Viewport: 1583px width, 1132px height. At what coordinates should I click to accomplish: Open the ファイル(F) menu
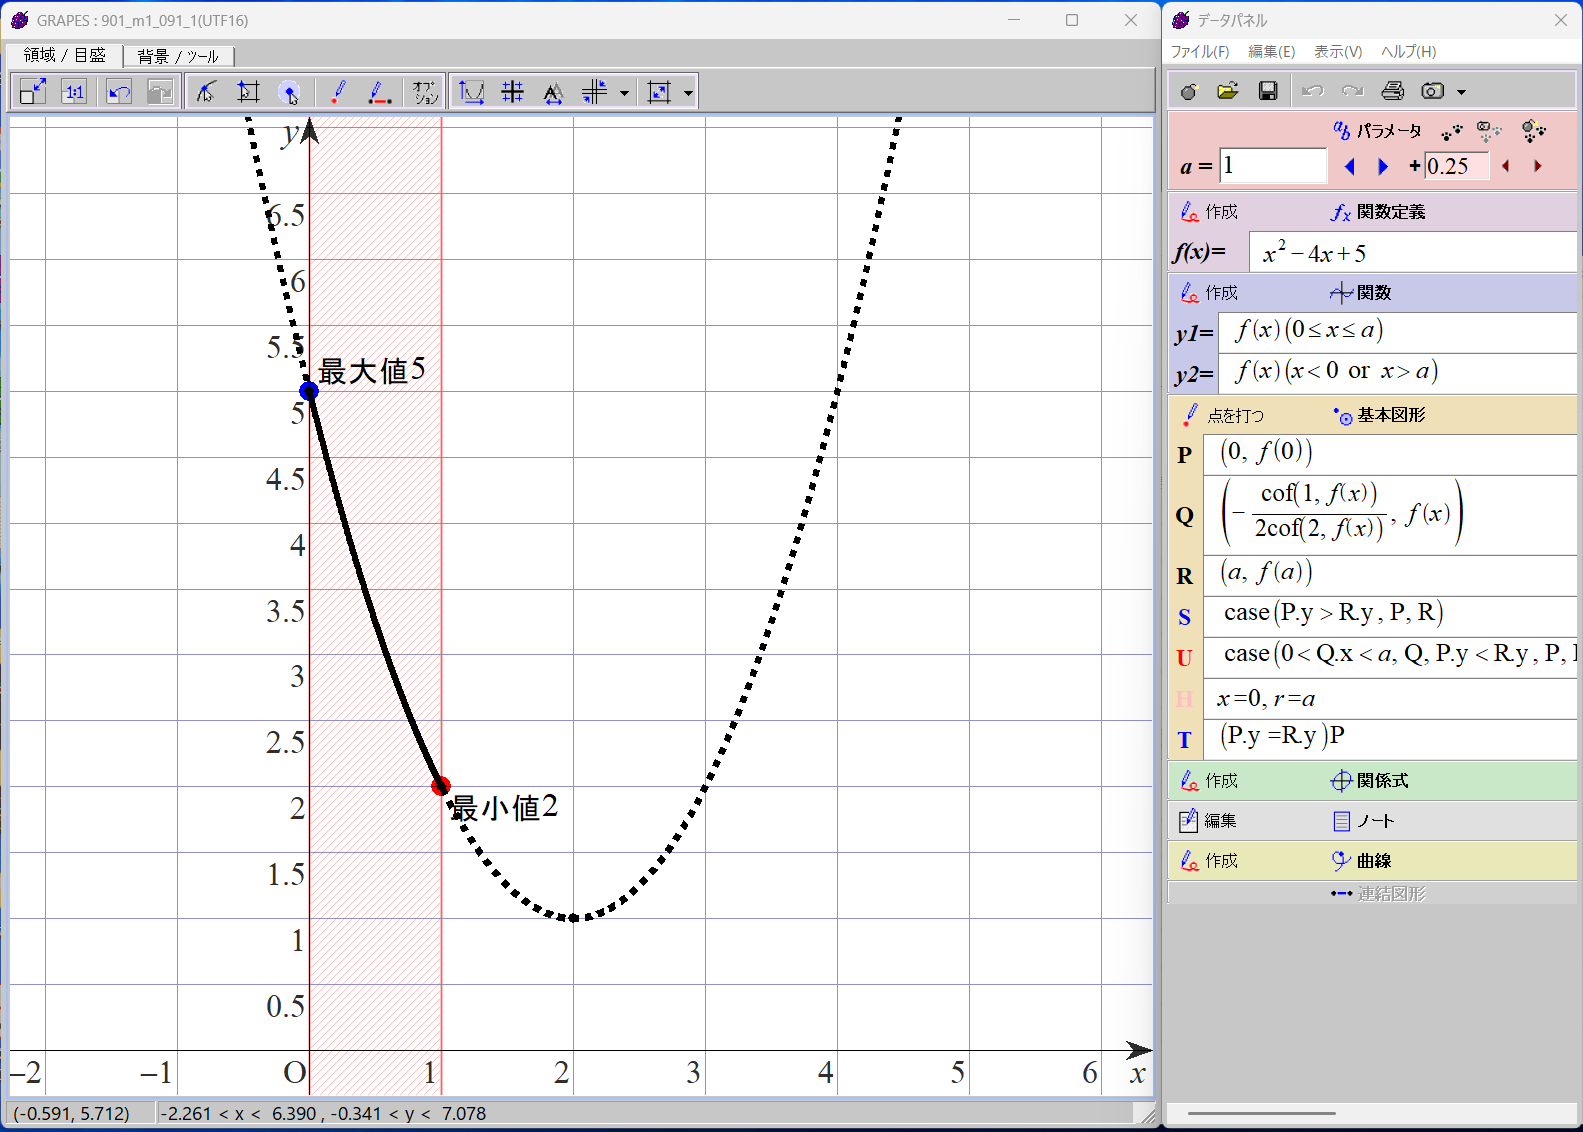1199,52
